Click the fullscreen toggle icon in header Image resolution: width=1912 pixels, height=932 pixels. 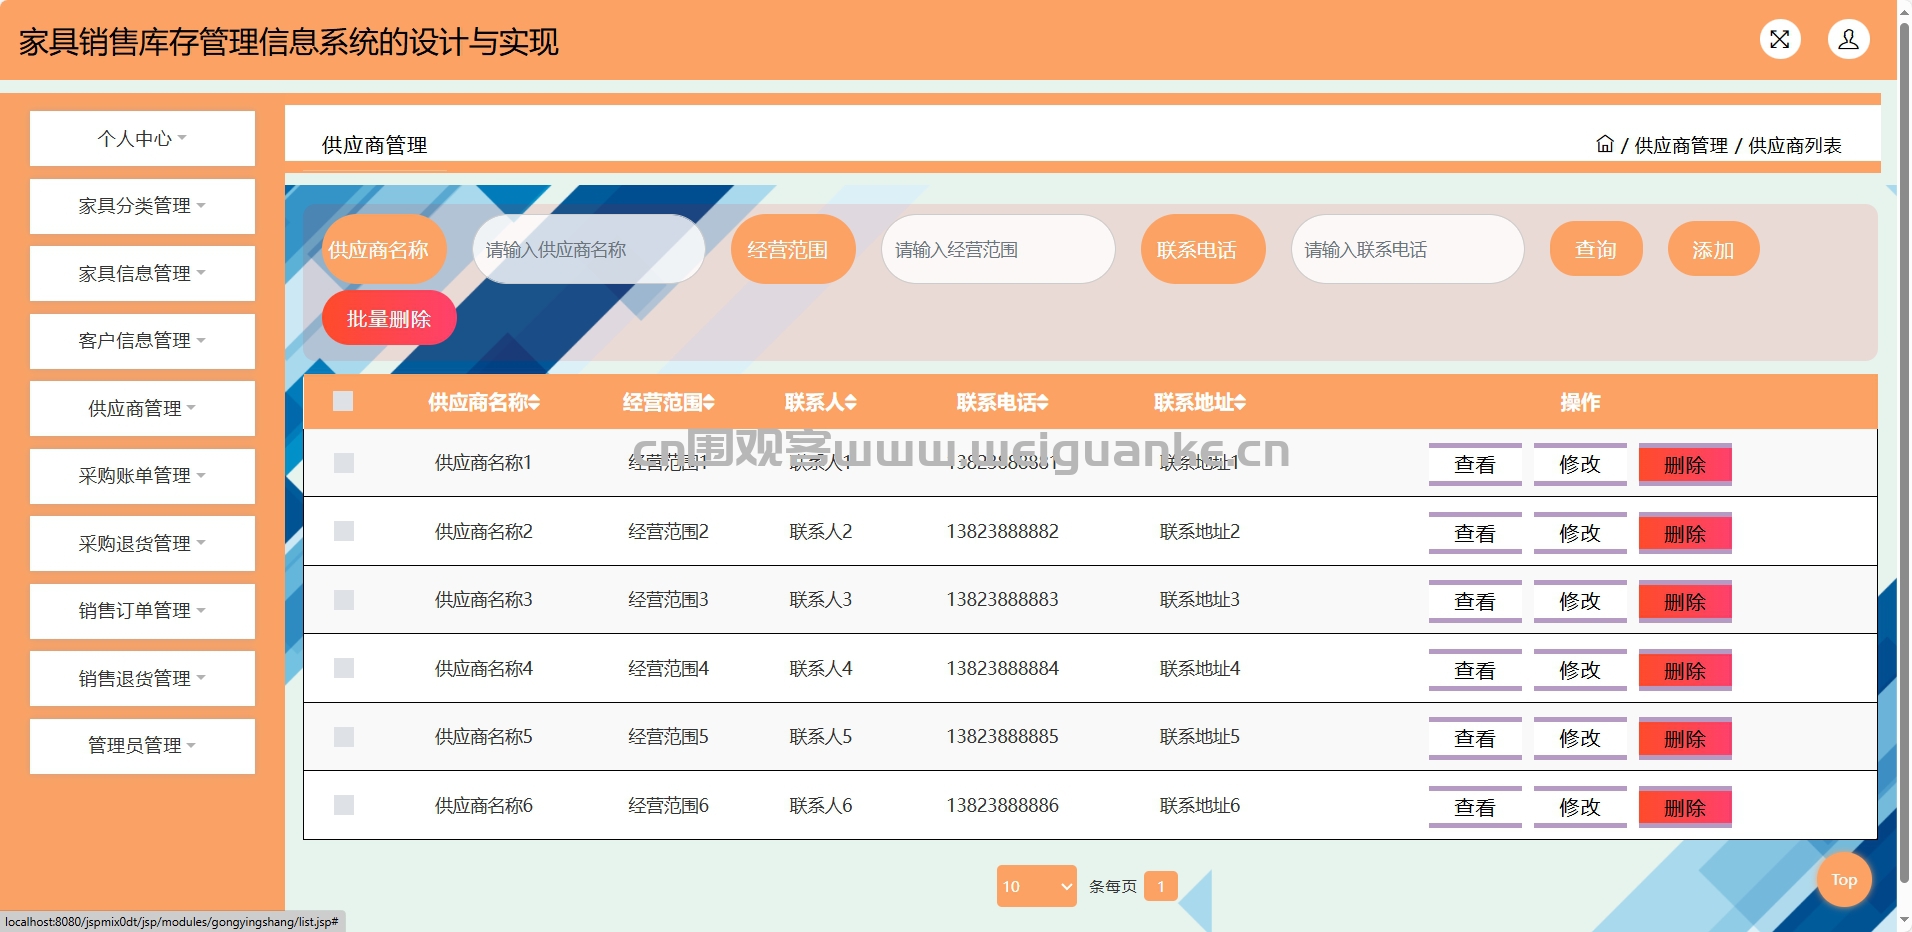click(x=1780, y=40)
